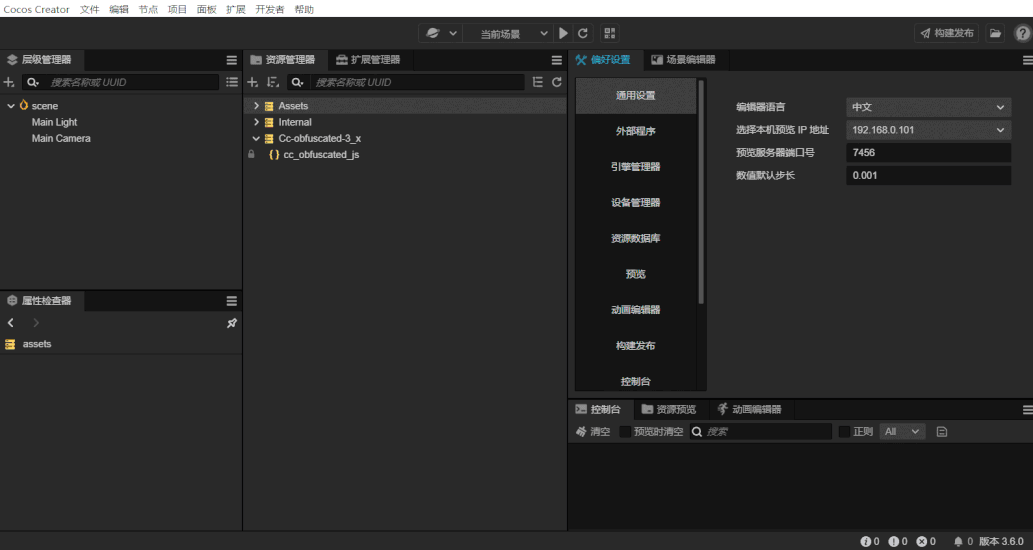Switch to the 偏好设置 tab
1033x550 pixels.
pyautogui.click(x=603, y=60)
